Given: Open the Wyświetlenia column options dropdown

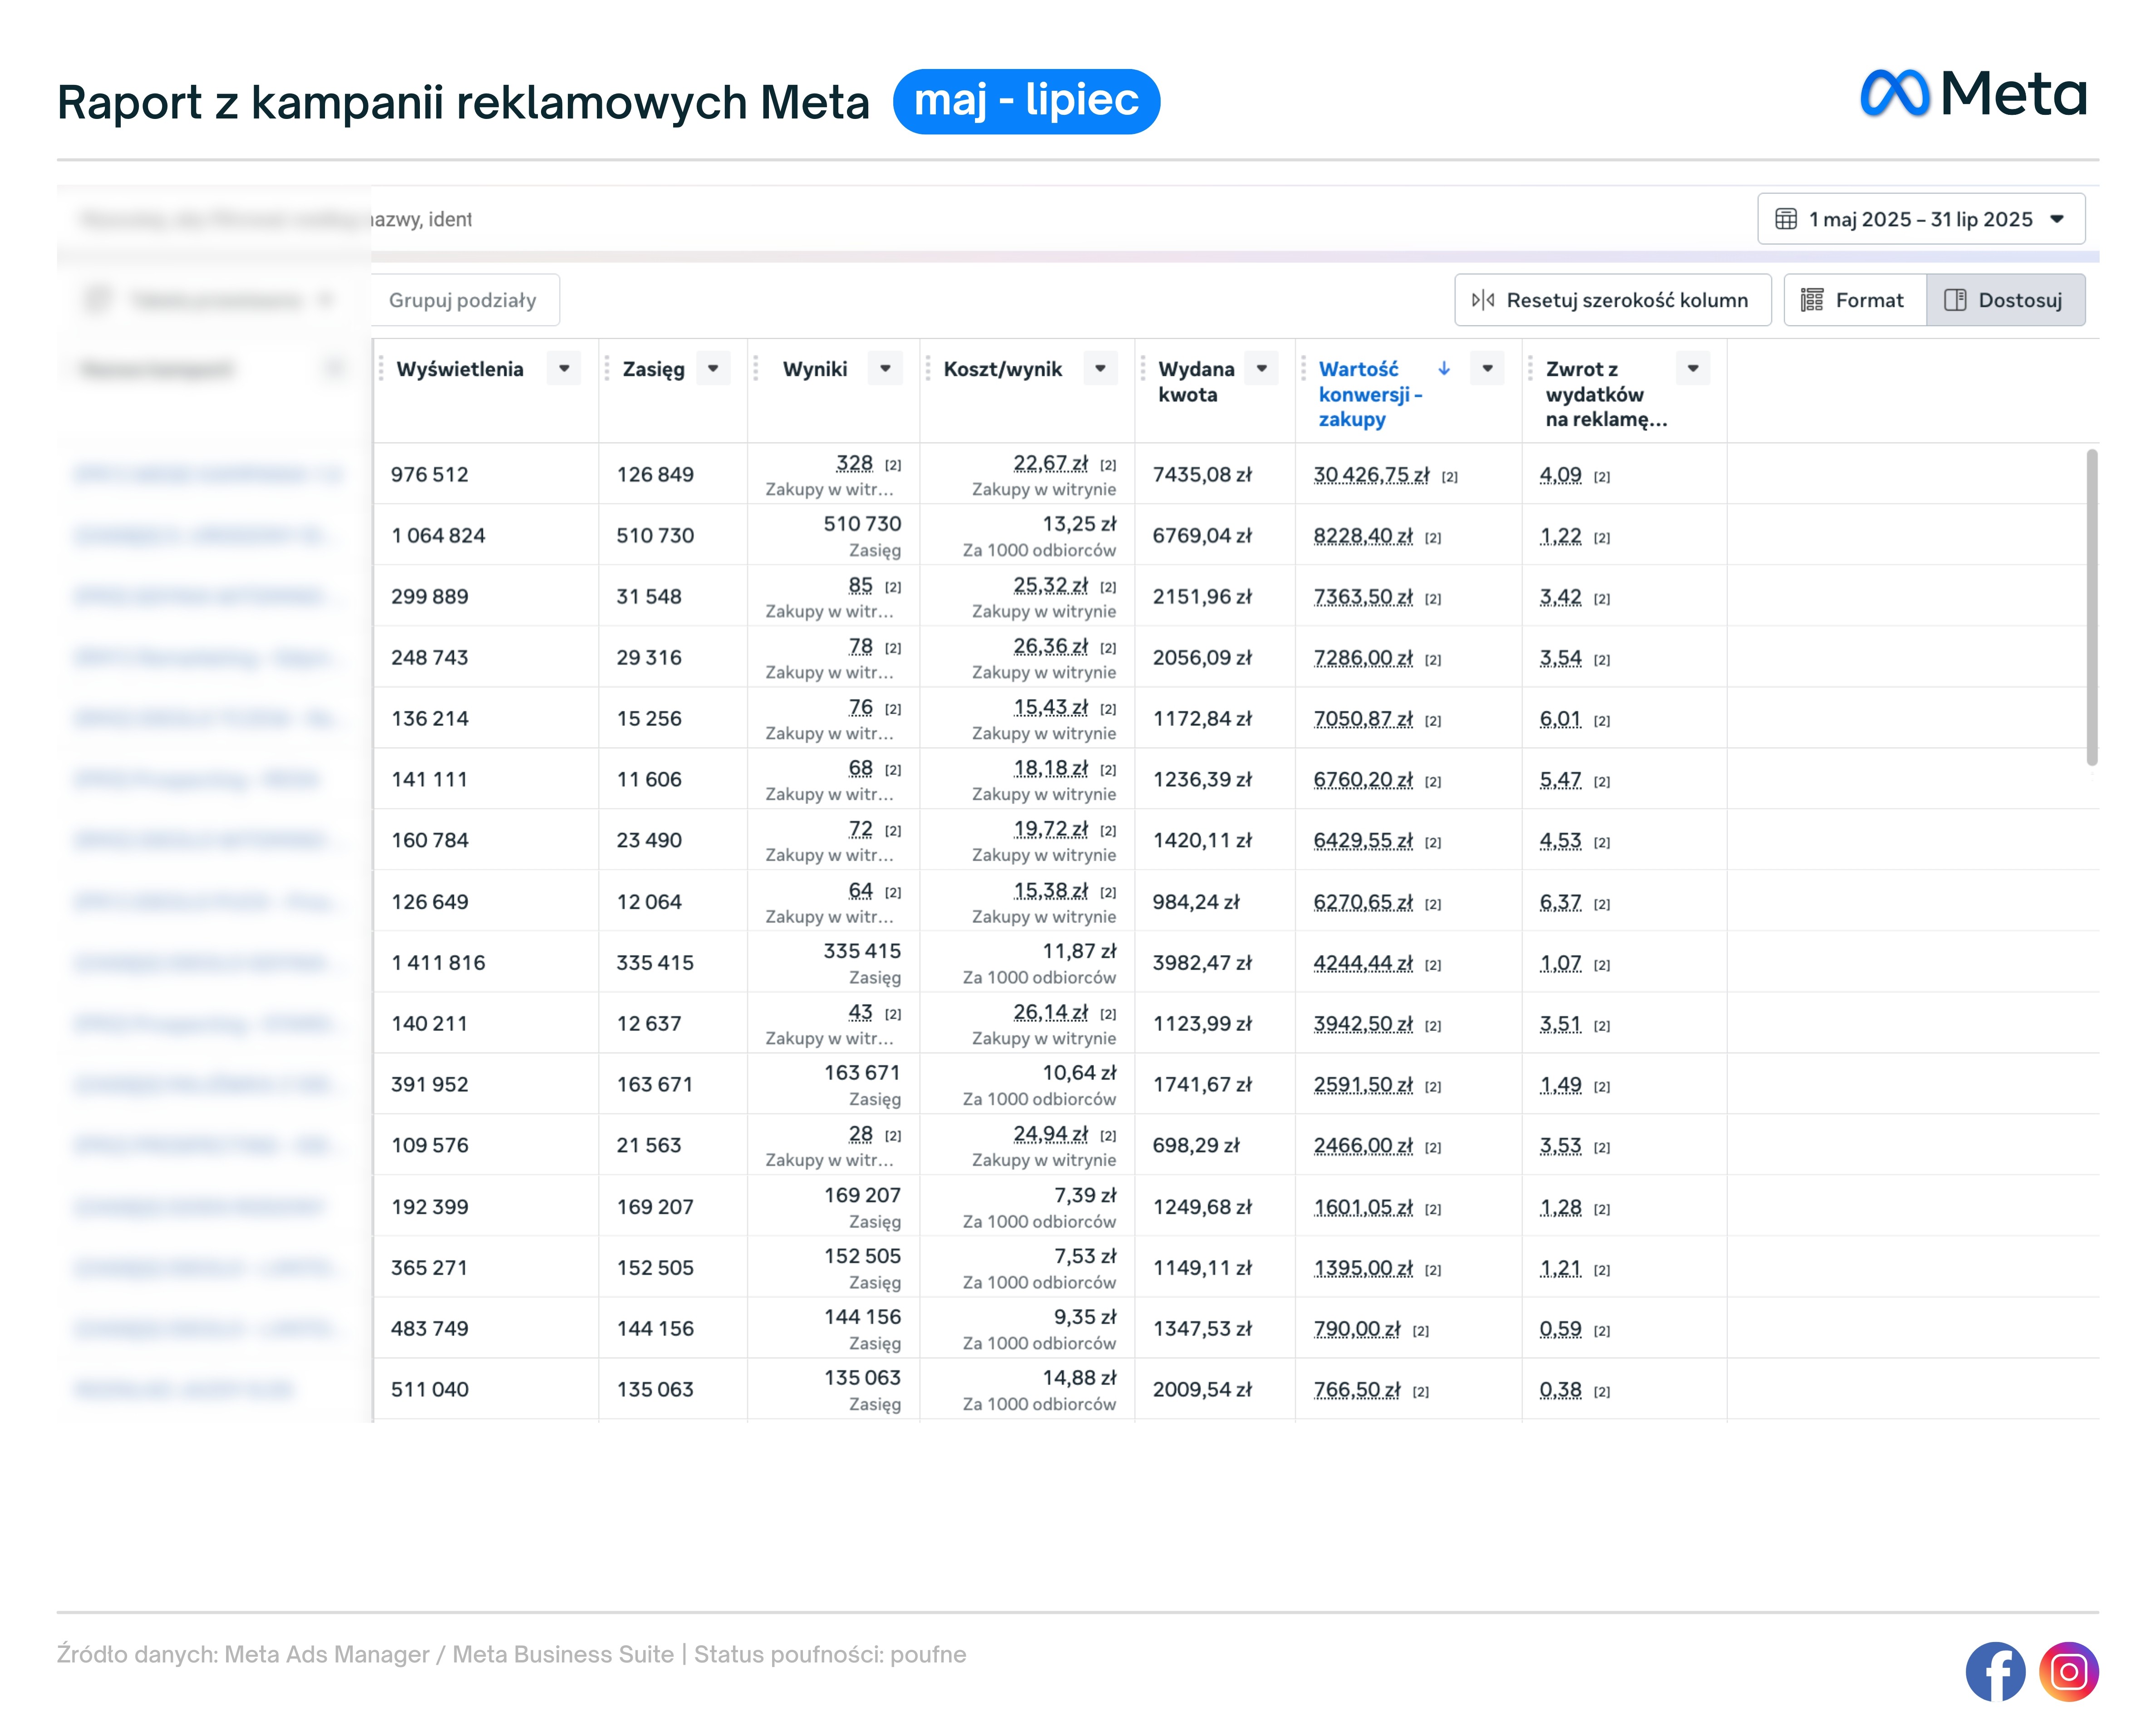Looking at the screenshot, I should click(x=564, y=369).
